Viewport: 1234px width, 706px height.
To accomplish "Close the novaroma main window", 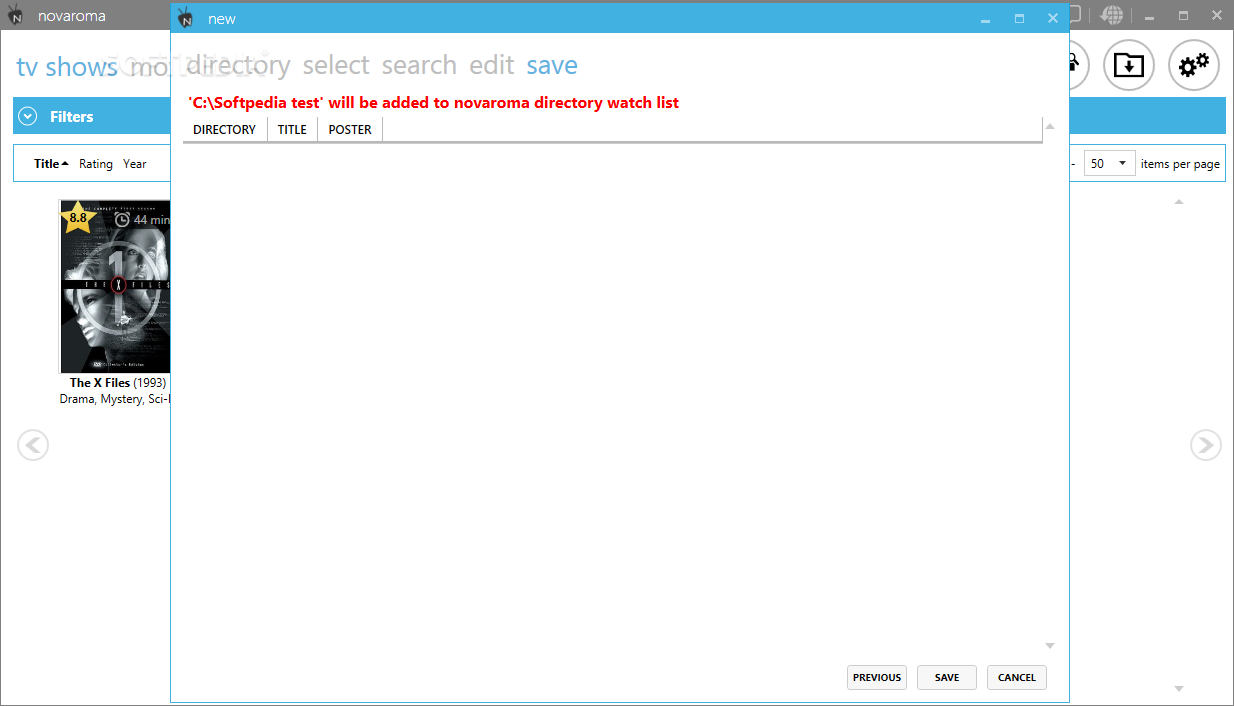I will tap(1216, 16).
